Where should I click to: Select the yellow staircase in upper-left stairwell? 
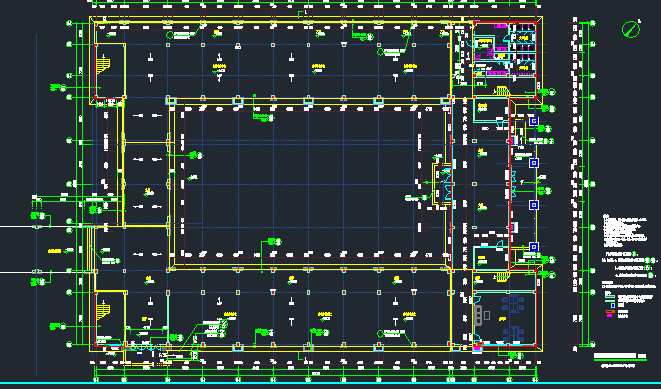103,66
